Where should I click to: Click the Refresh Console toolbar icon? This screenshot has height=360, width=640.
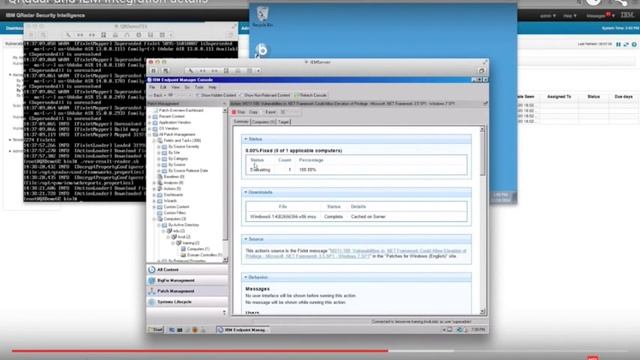pyautogui.click(x=297, y=95)
